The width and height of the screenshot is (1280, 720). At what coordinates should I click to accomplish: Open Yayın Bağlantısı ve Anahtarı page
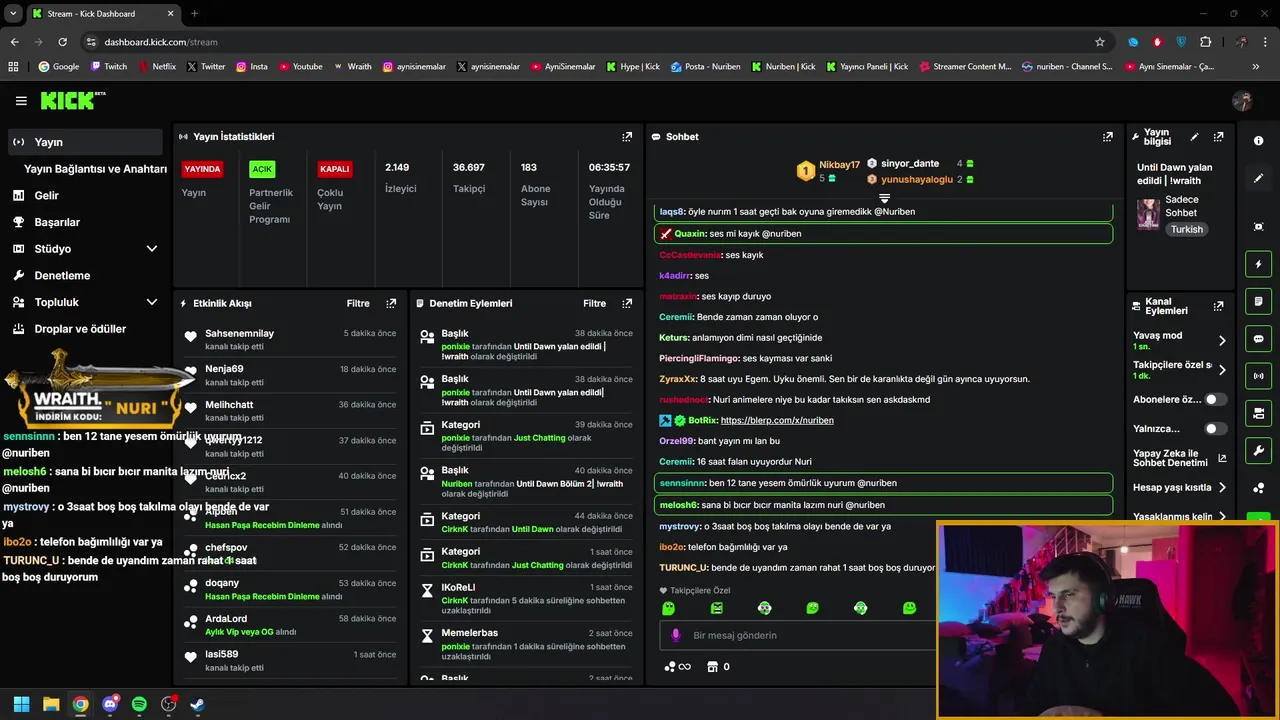(95, 169)
